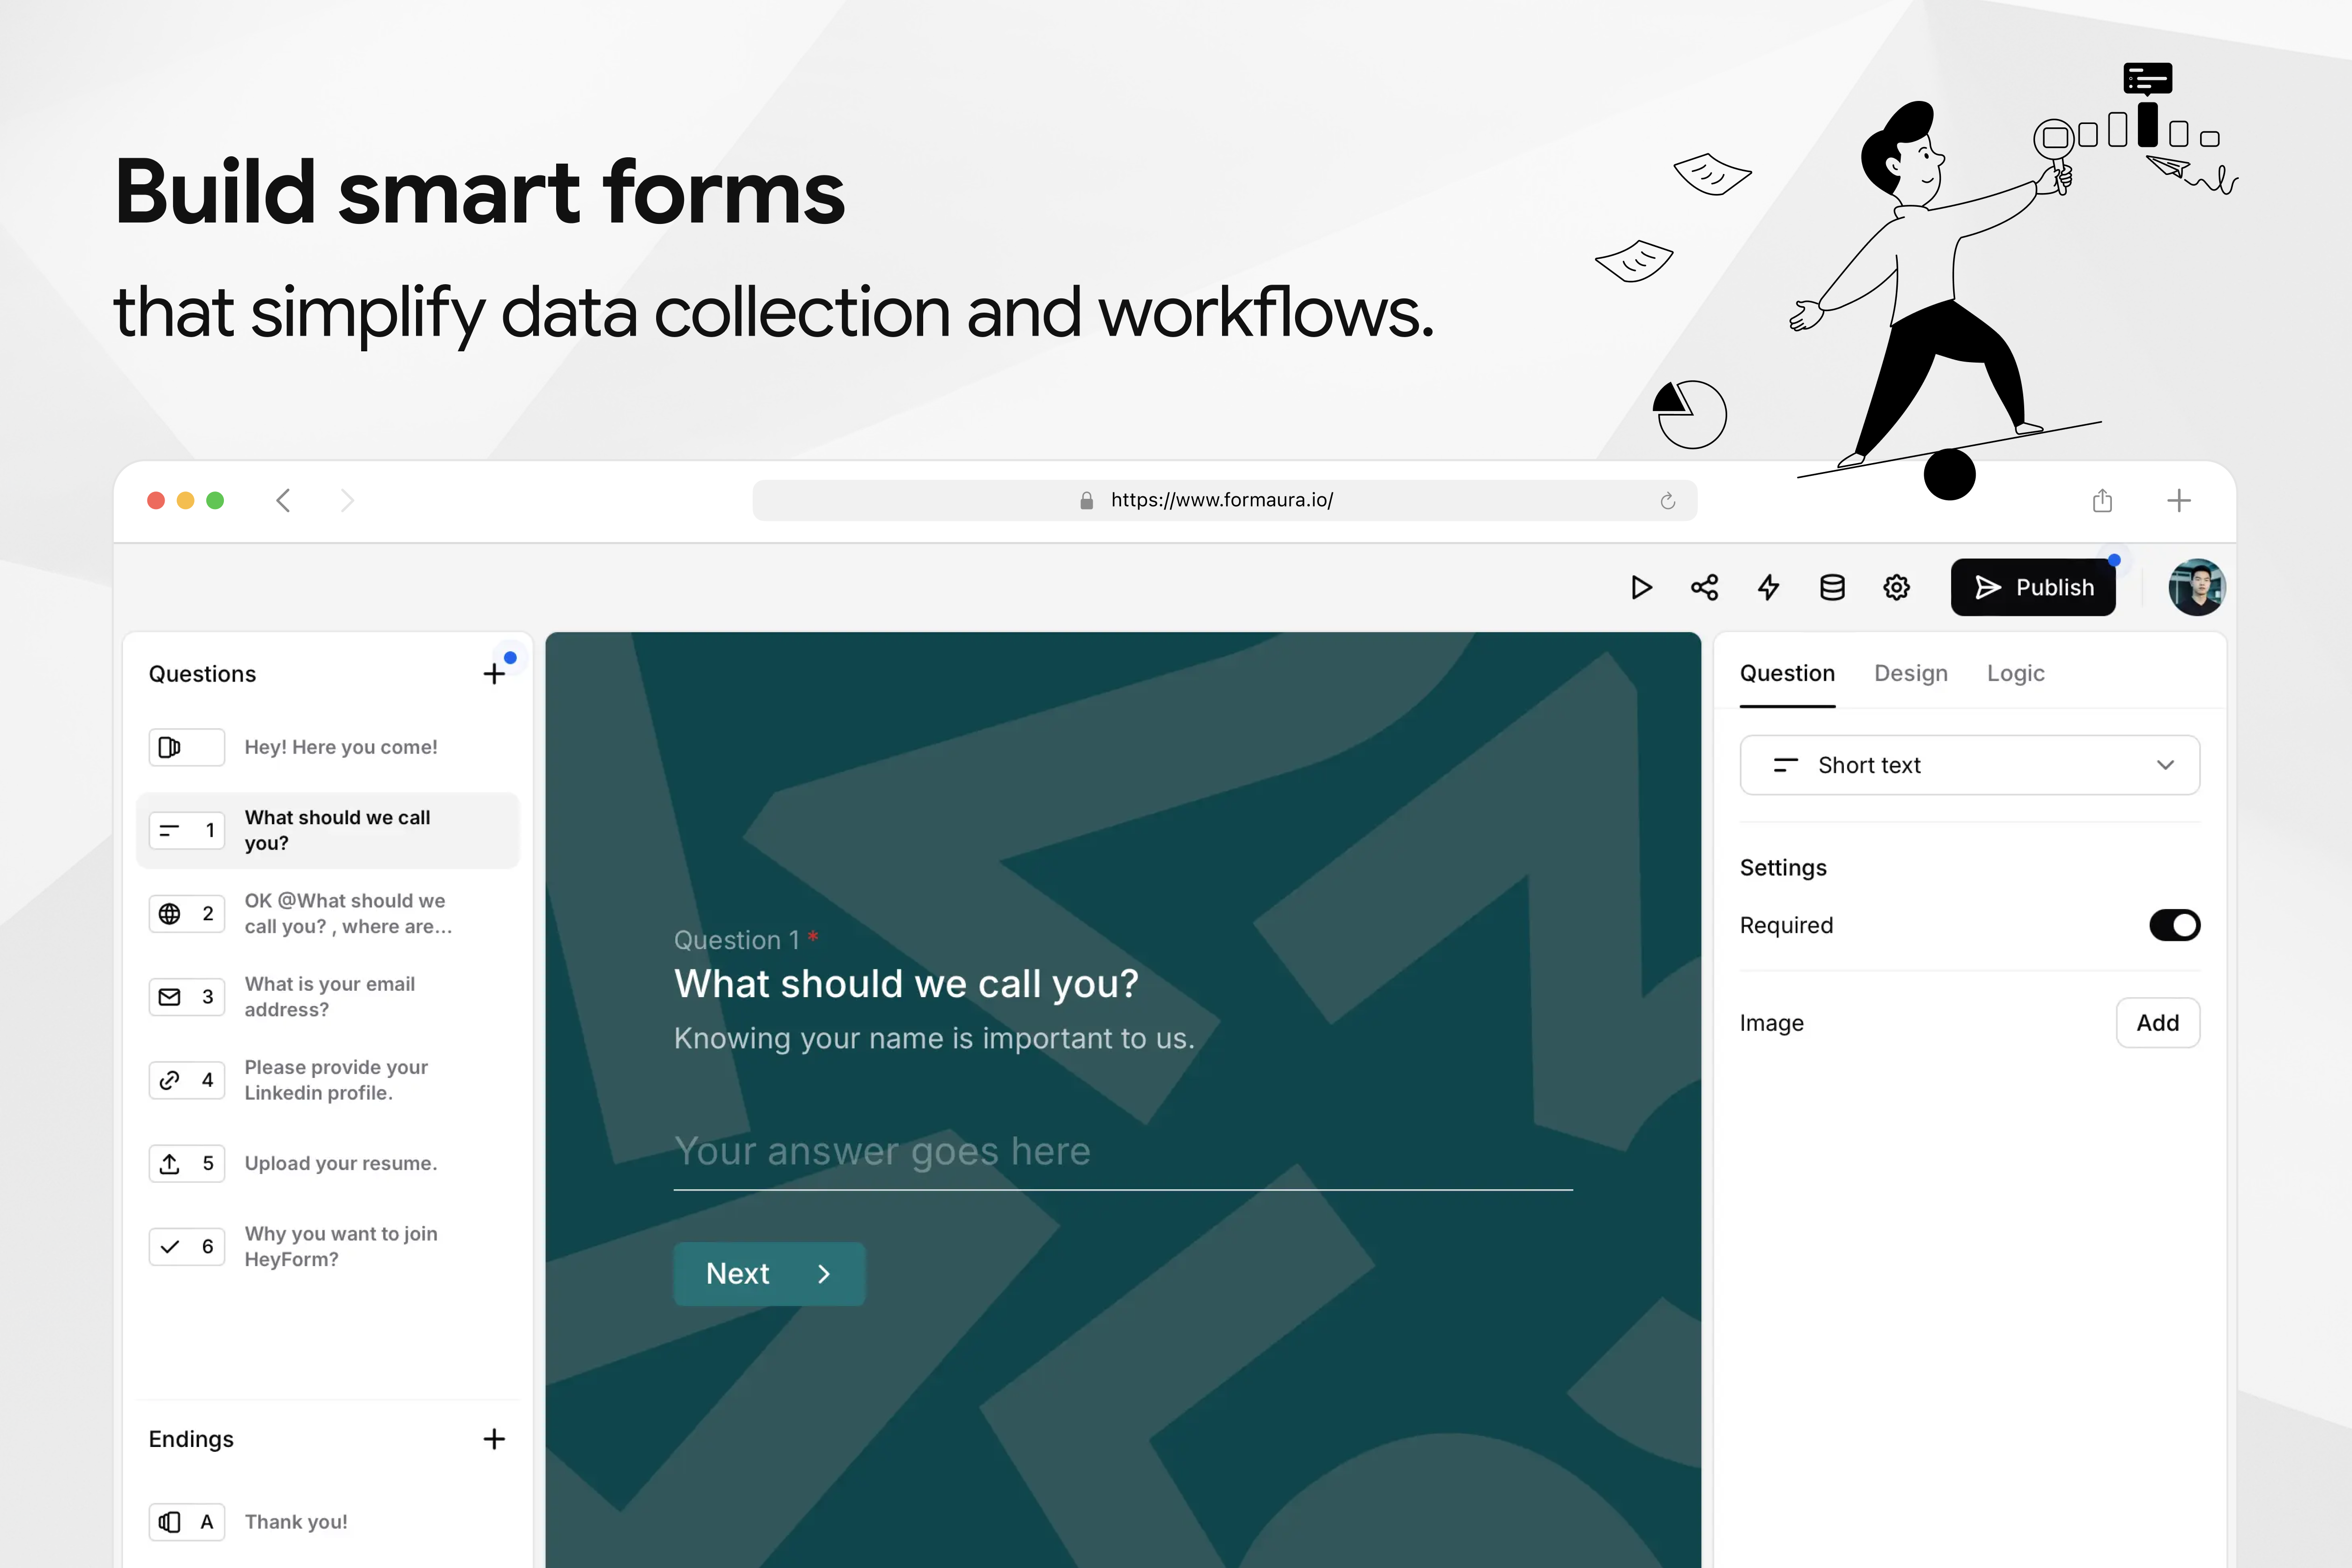Open form settings with the gear icon
The width and height of the screenshot is (2352, 1568).
coord(1896,587)
